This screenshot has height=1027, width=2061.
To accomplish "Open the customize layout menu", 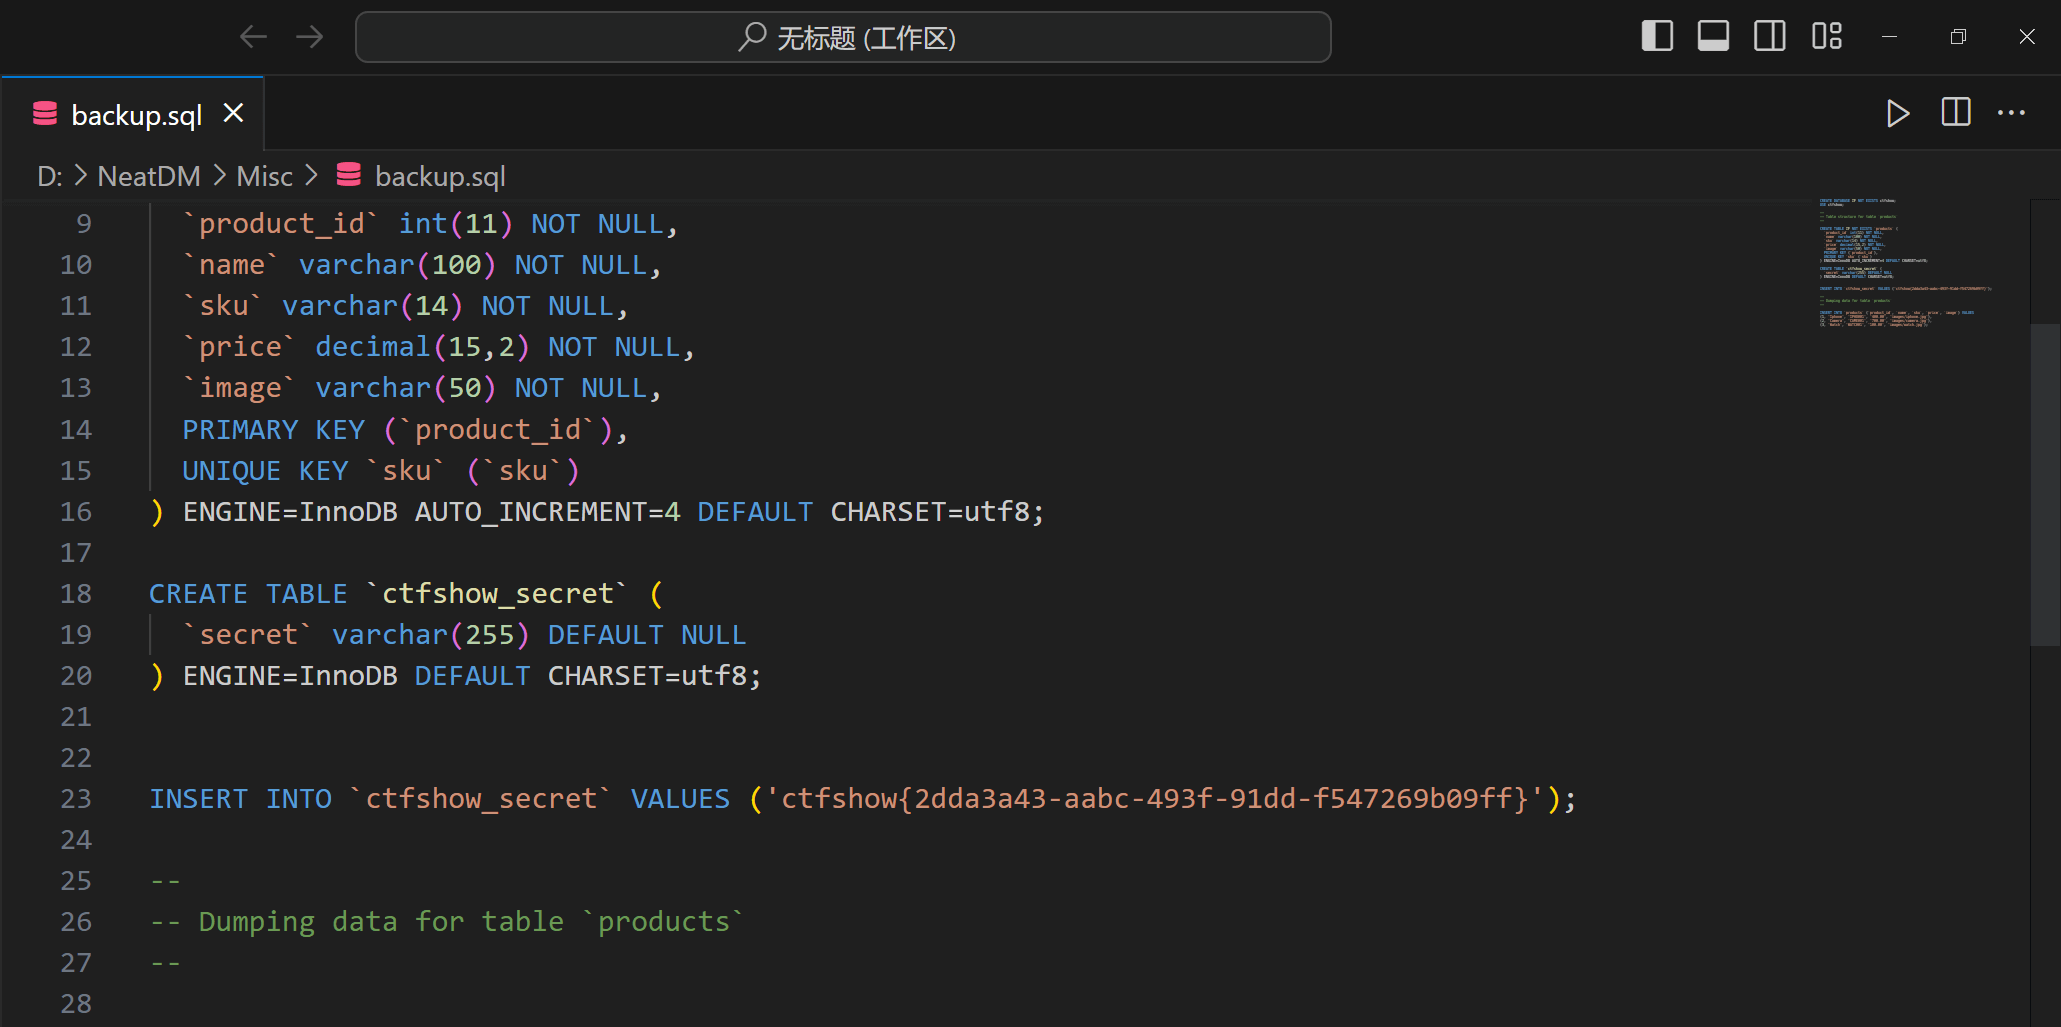I will (1827, 36).
